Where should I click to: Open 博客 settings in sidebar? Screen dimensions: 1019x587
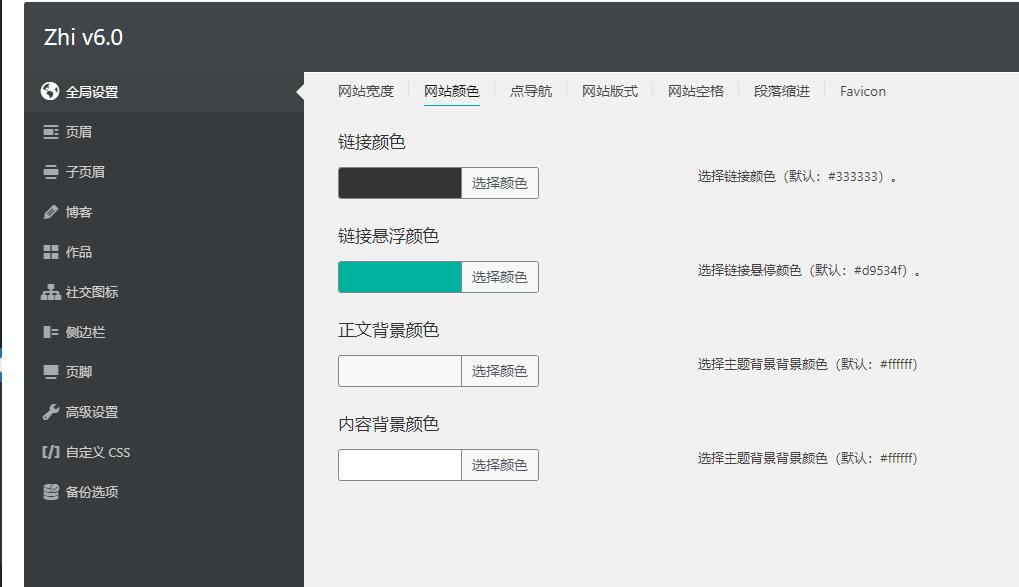click(x=164, y=212)
